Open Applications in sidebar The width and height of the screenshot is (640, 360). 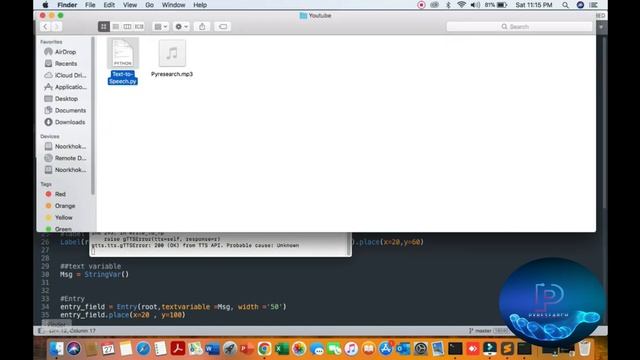click(65, 87)
